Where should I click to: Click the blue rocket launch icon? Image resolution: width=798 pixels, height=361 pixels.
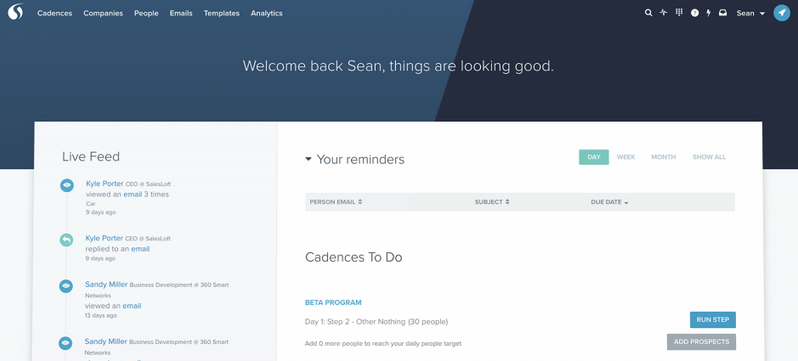click(x=782, y=13)
